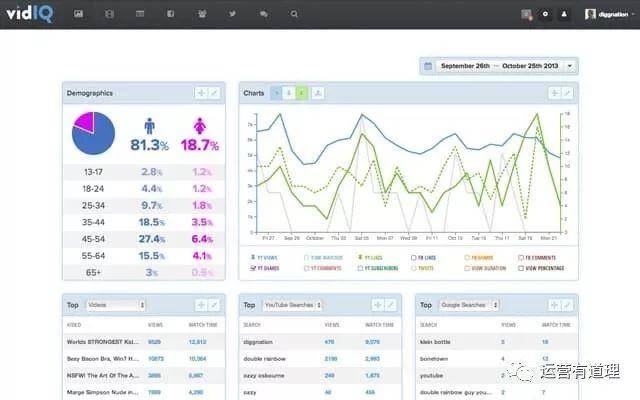Click the 25-34 age group row
The height and width of the screenshot is (400, 640).
point(143,205)
